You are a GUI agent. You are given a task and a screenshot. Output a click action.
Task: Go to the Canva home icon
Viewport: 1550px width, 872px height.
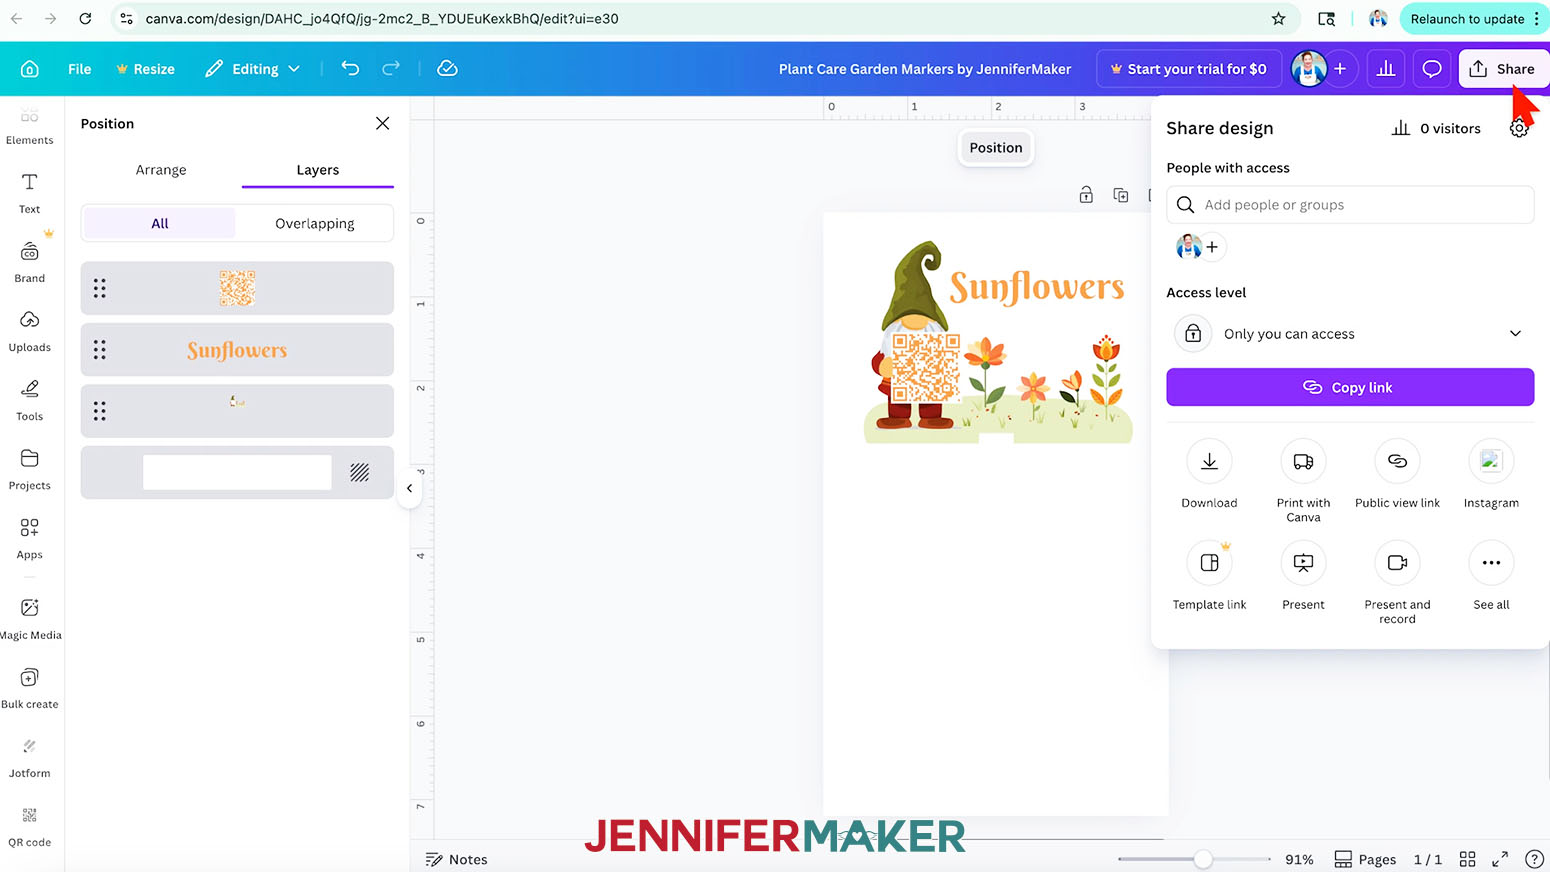click(30, 69)
